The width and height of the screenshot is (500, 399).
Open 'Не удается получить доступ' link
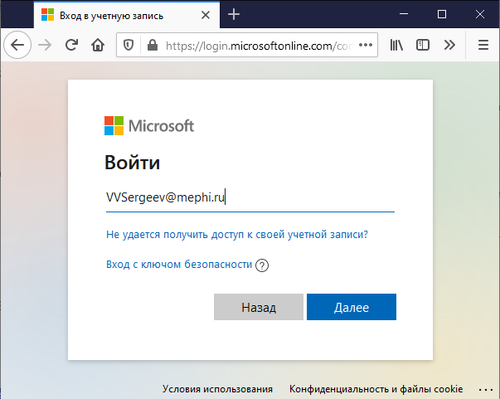tap(237, 234)
